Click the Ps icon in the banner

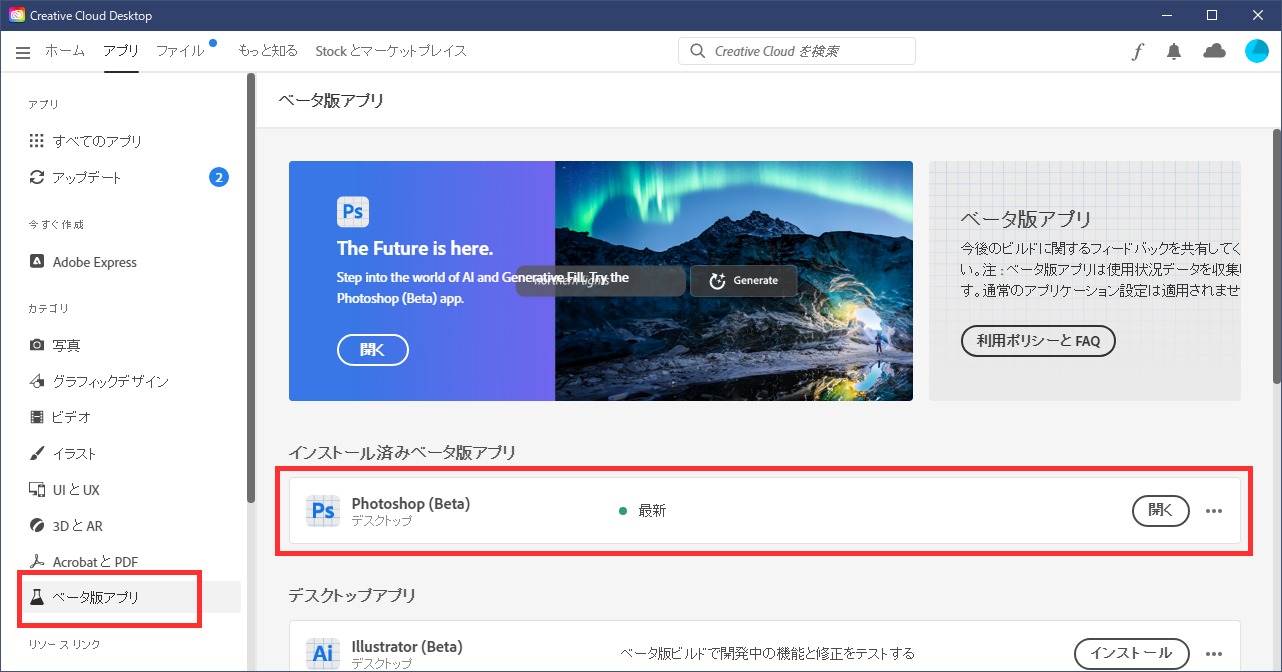coord(353,212)
